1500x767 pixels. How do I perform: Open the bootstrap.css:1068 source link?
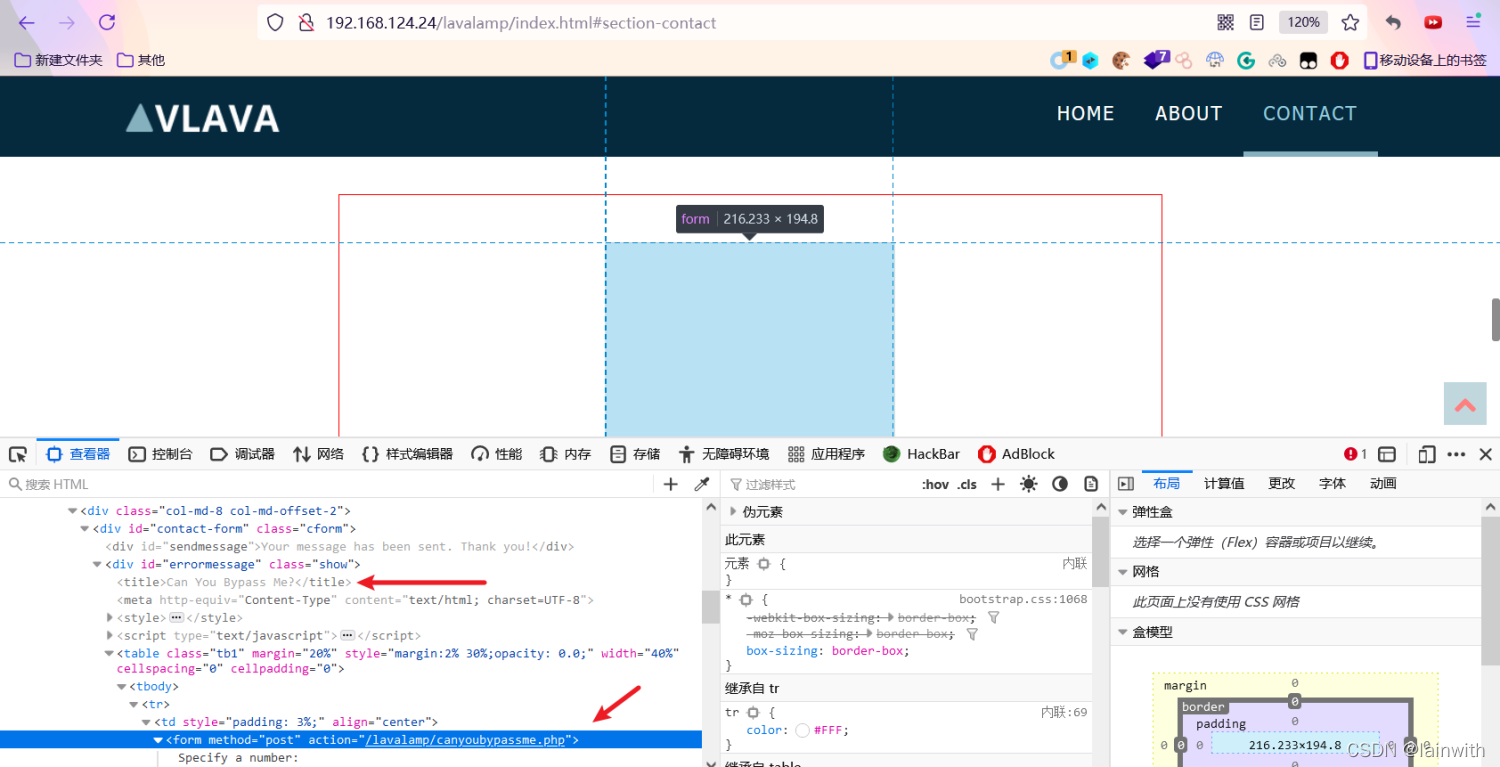point(1023,599)
